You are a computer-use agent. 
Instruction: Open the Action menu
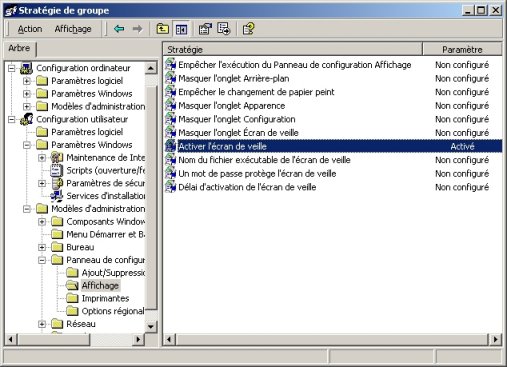coord(30,29)
